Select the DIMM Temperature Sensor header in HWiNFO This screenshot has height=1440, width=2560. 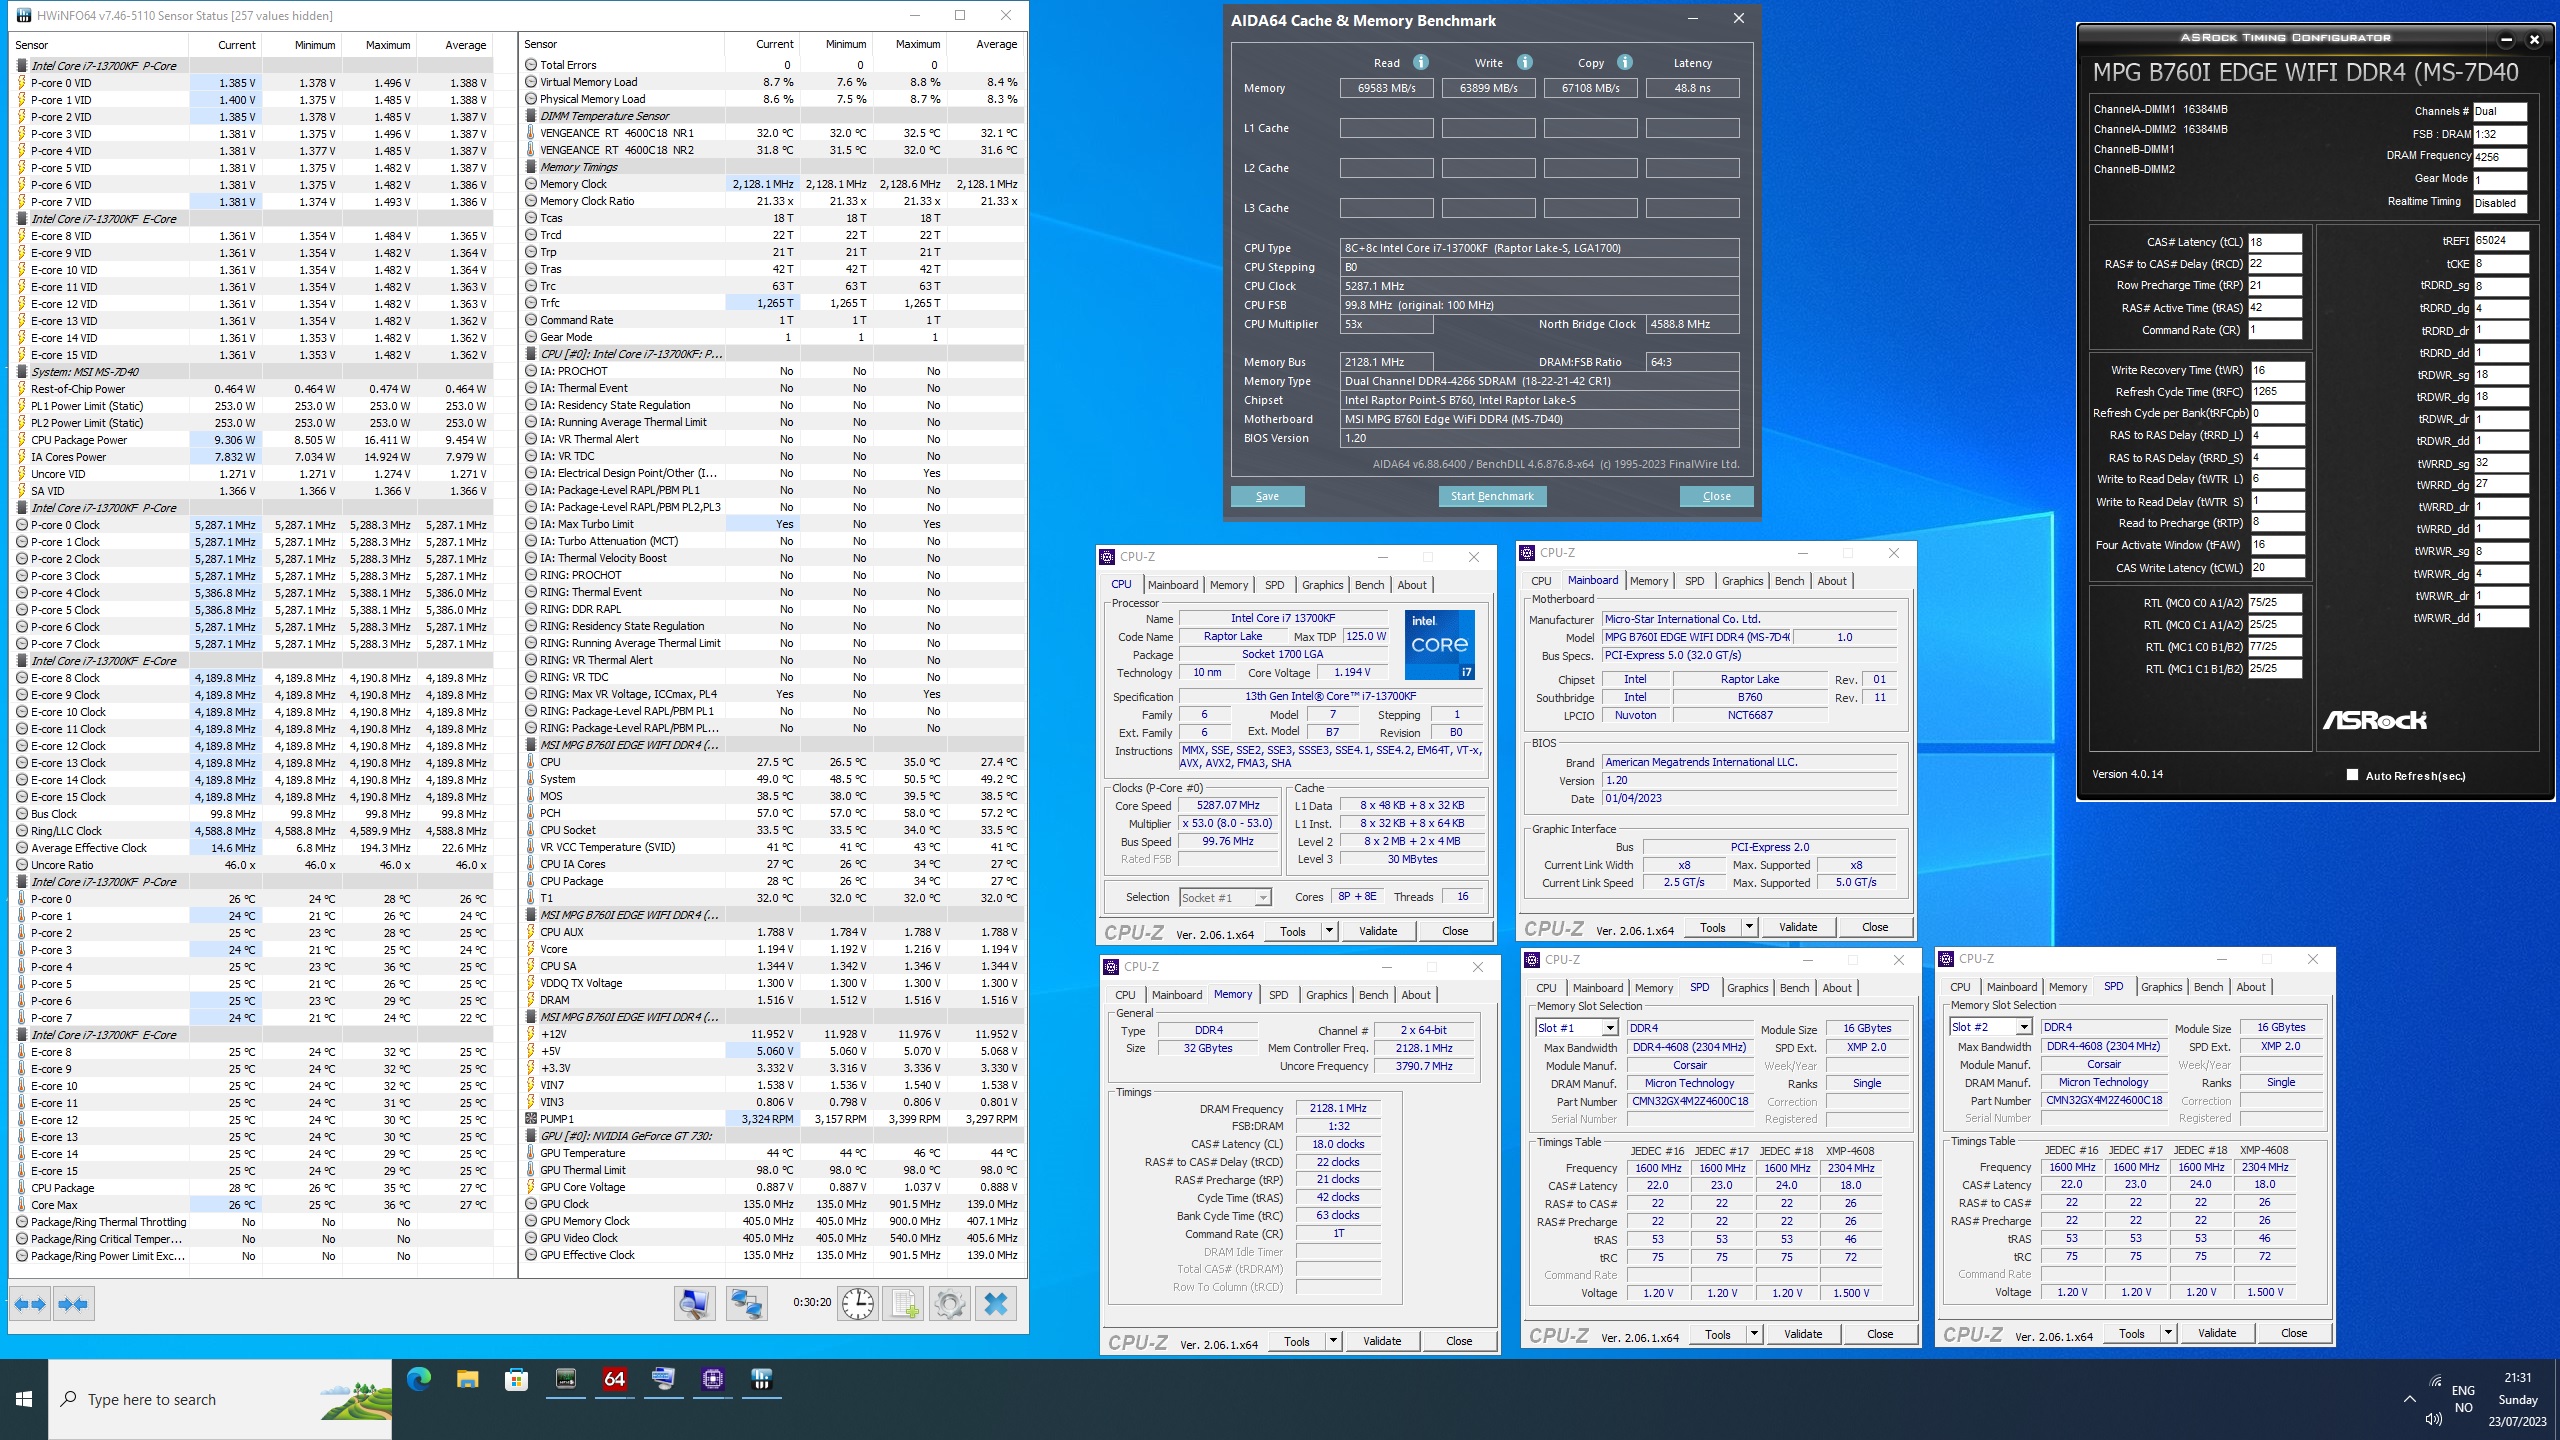coord(772,116)
